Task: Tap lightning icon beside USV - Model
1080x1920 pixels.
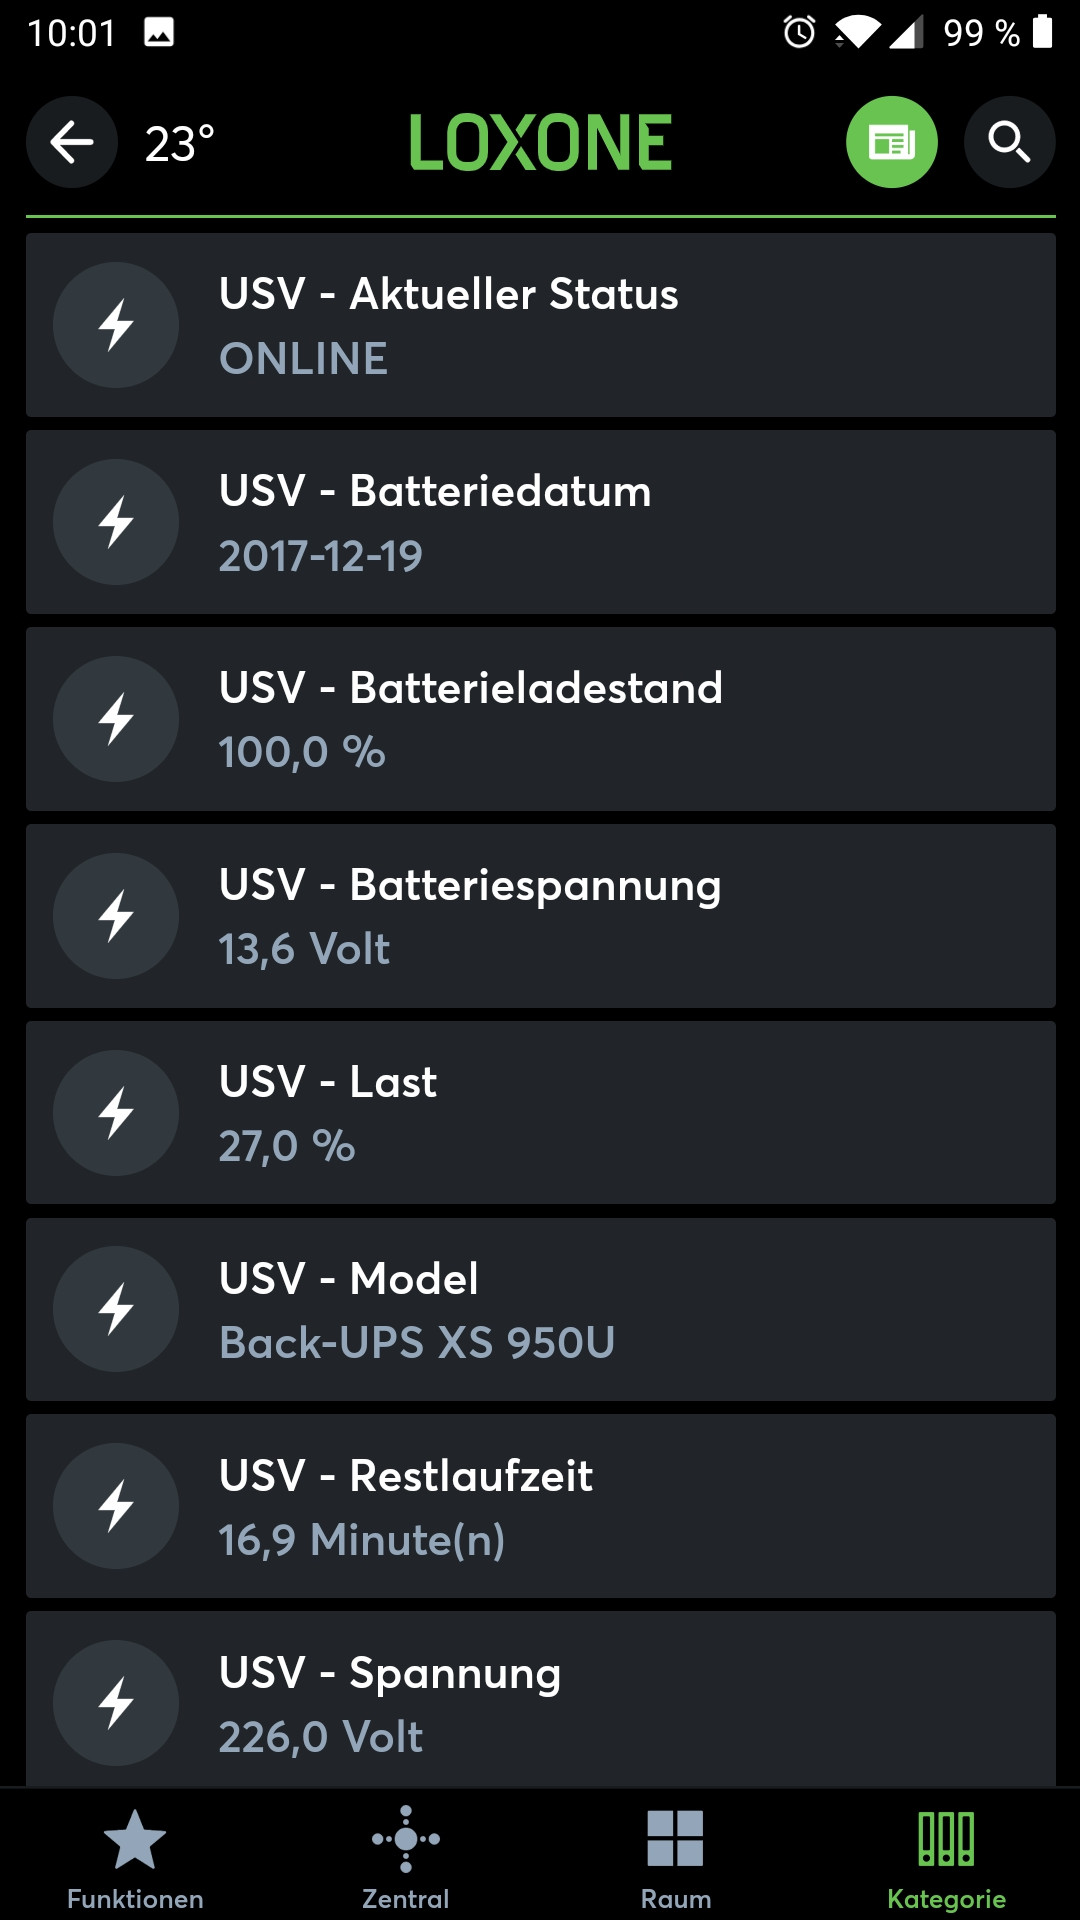Action: click(x=116, y=1309)
